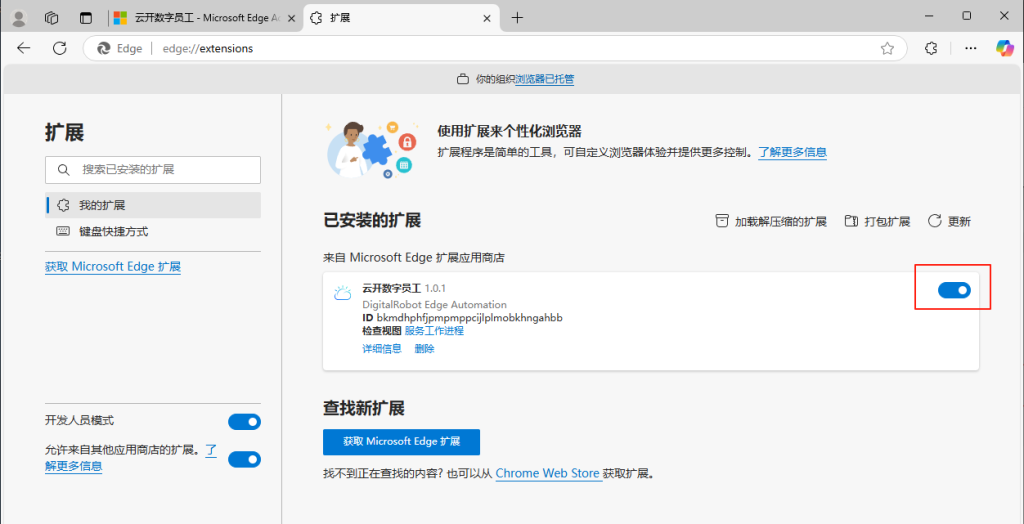Select 我的扩展 in sidebar

pos(153,205)
